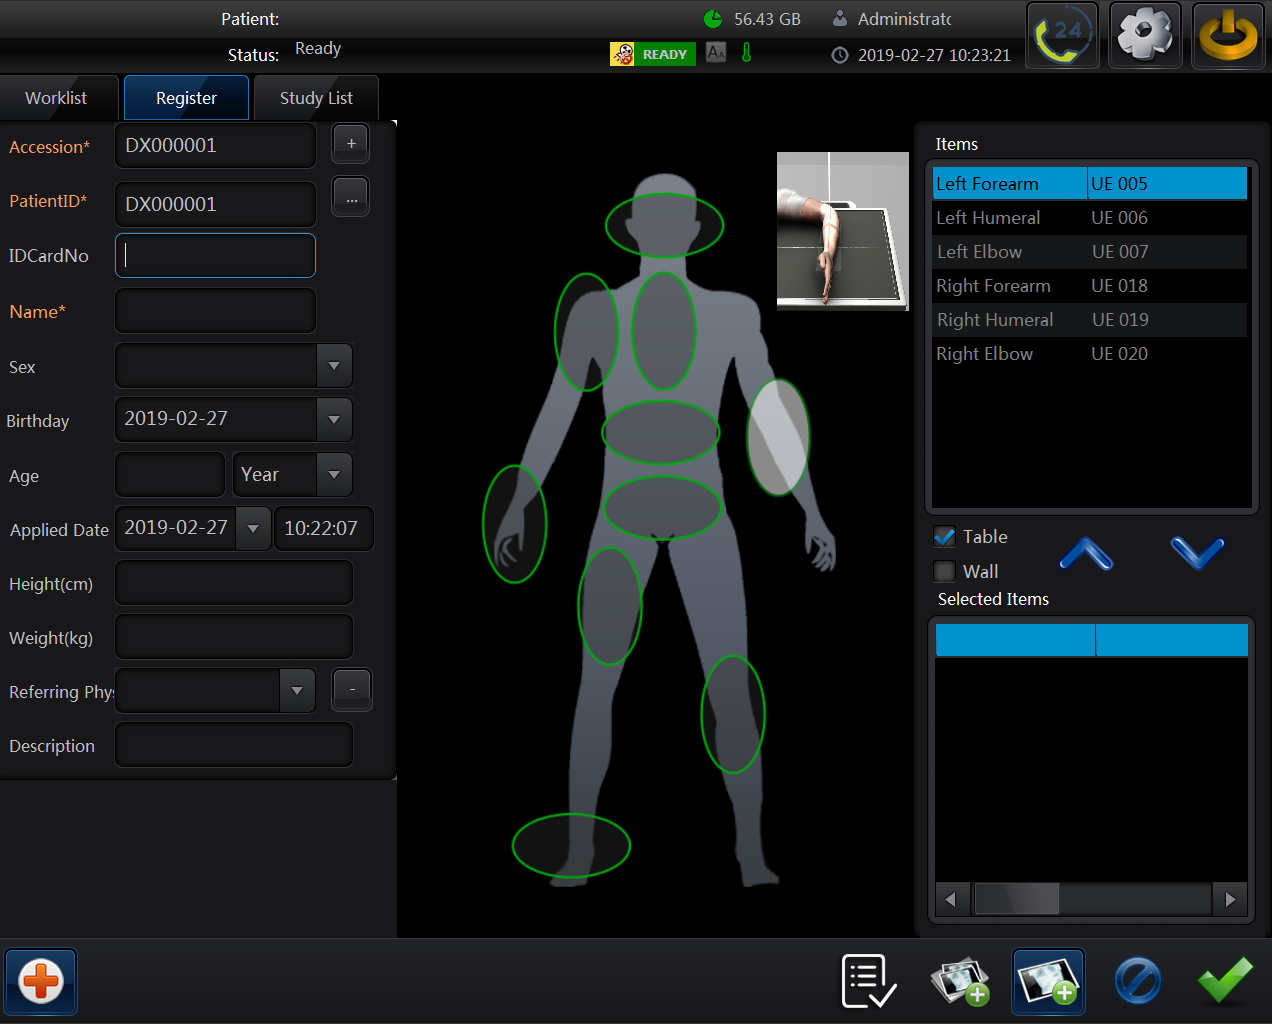The width and height of the screenshot is (1272, 1024).
Task: Click the Selected Items horizontal scrollbar thumb
Action: click(x=1016, y=899)
